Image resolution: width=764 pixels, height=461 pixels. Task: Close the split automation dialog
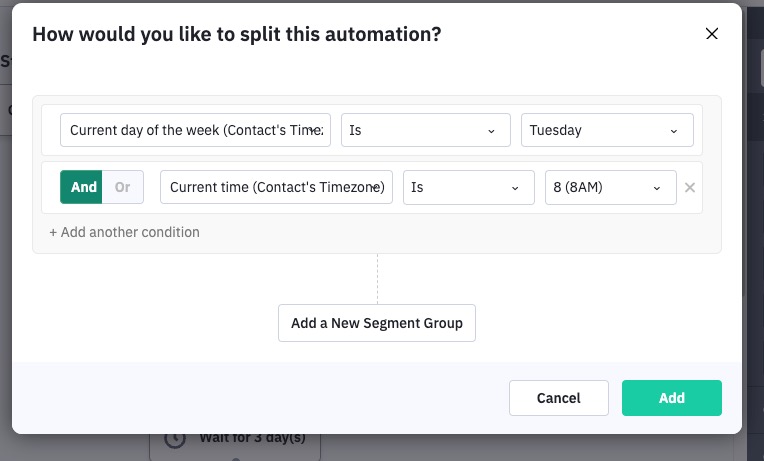[712, 34]
